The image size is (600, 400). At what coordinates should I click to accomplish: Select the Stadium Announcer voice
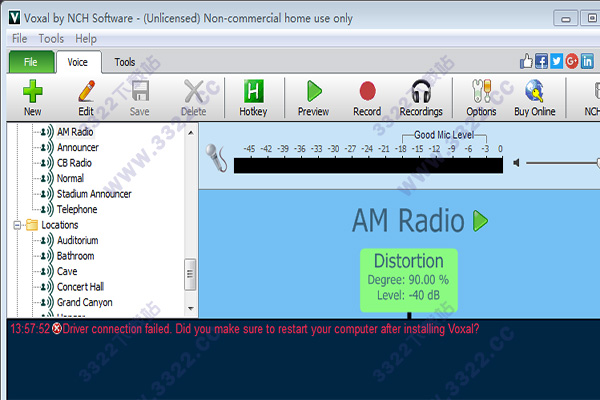click(x=94, y=194)
